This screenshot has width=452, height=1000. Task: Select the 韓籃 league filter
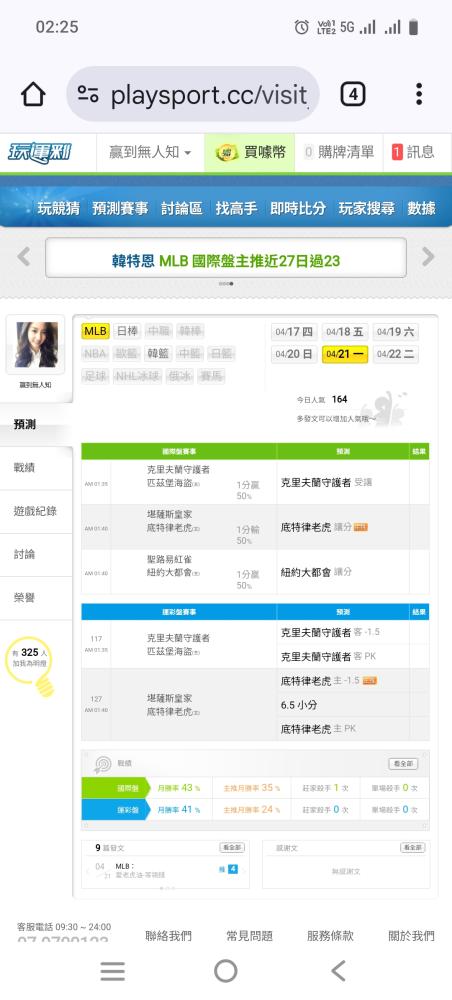coord(159,353)
